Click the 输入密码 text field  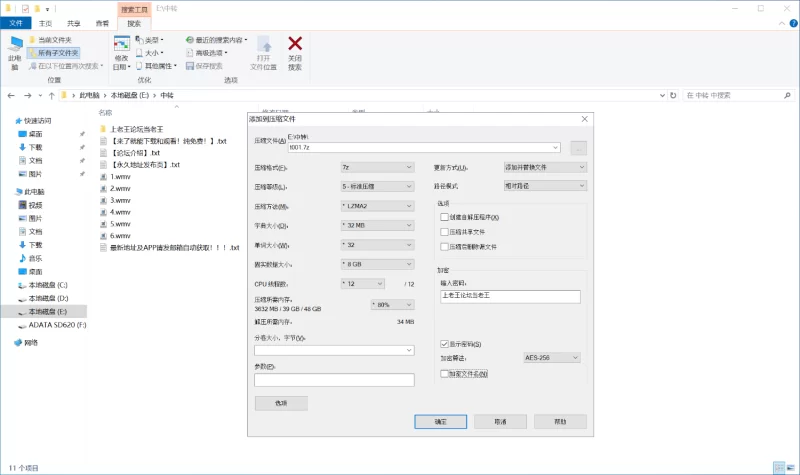tap(510, 296)
